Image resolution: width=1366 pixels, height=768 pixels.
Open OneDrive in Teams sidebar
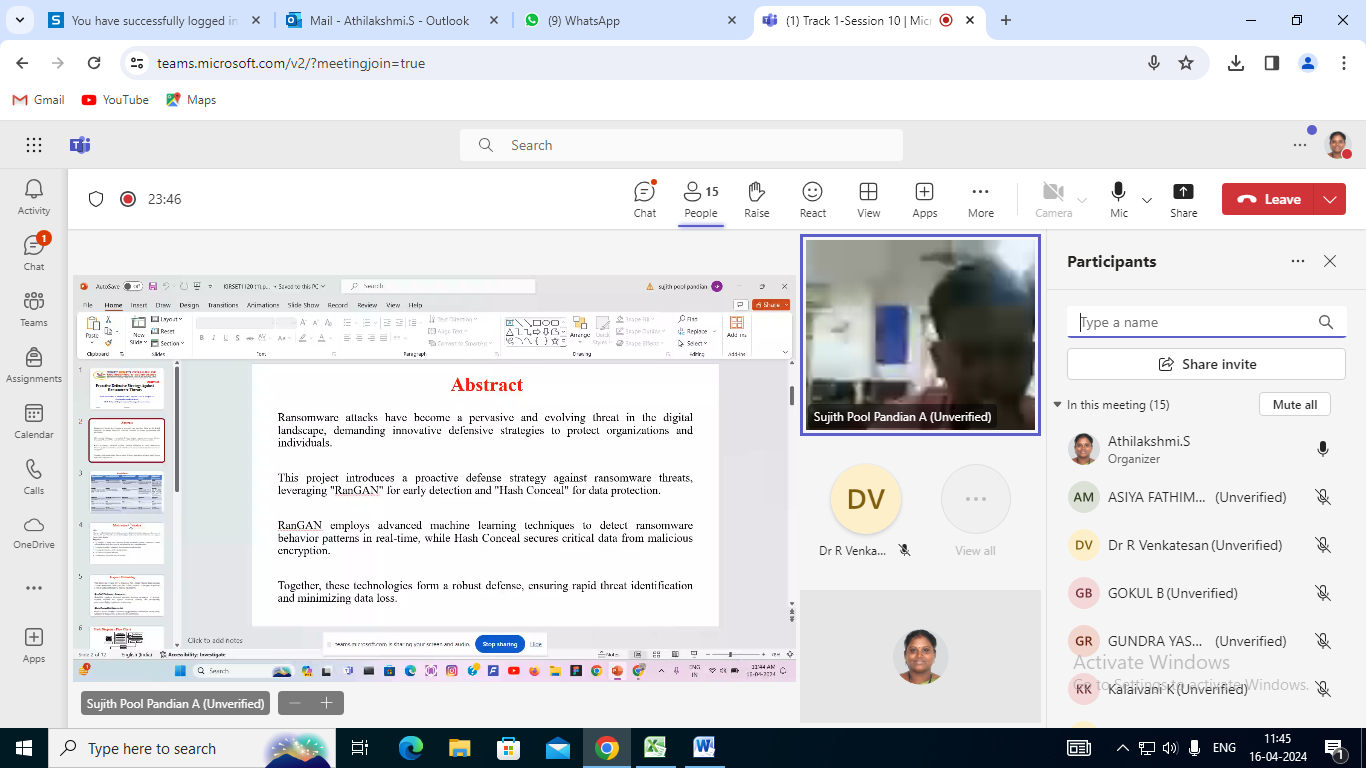click(34, 533)
